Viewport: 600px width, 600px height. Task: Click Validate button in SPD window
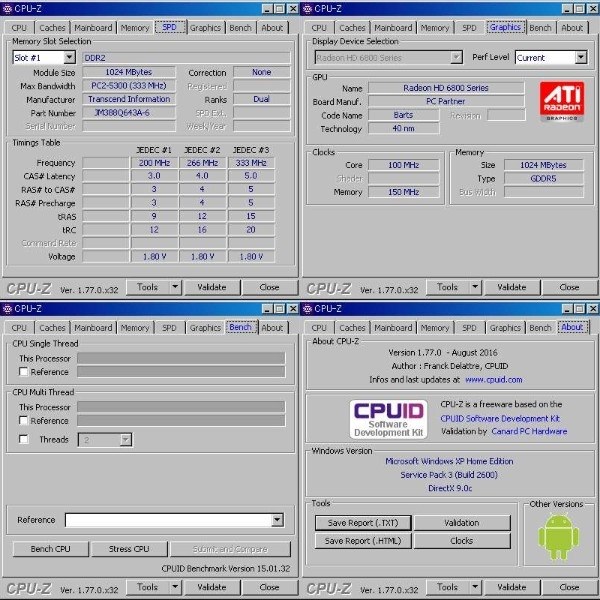coord(212,287)
